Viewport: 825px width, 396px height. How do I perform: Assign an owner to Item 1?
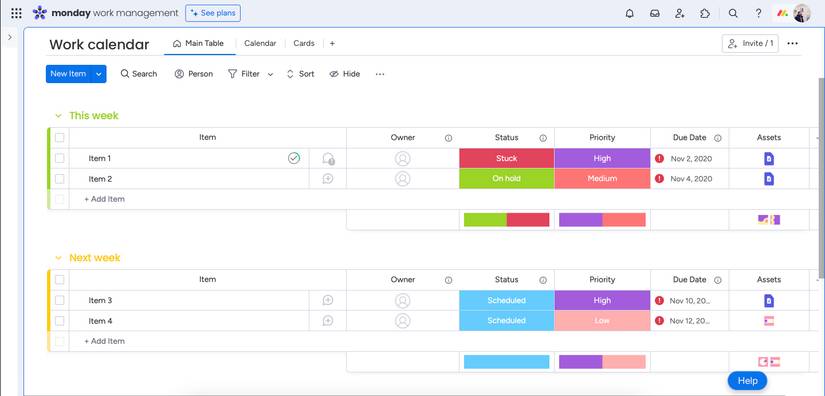[x=403, y=158]
